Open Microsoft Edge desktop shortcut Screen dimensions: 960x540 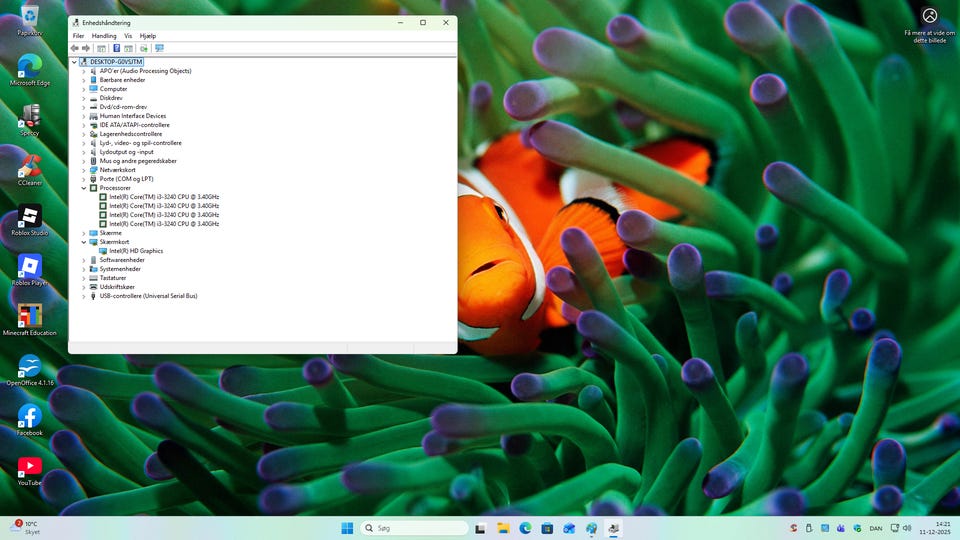click(x=29, y=69)
